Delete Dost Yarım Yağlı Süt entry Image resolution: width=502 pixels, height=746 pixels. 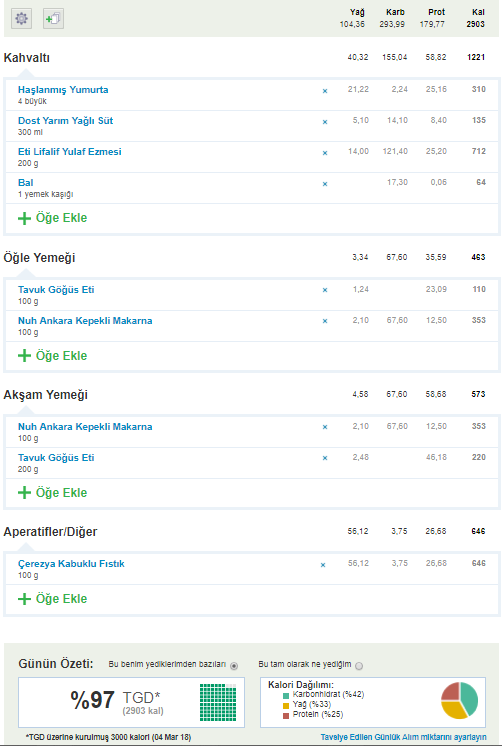pyautogui.click(x=325, y=122)
